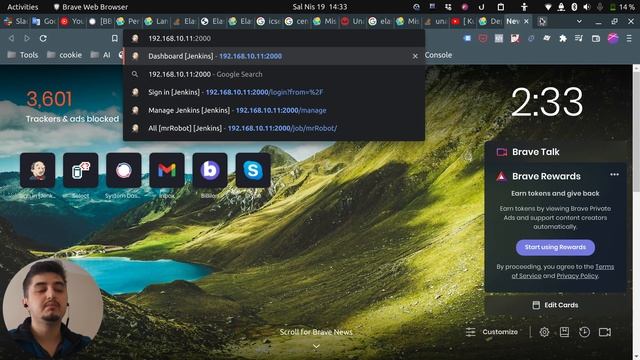Open the volume indicator in top bar
Image resolution: width=640 pixels, height=360 pixels.
click(587, 7)
